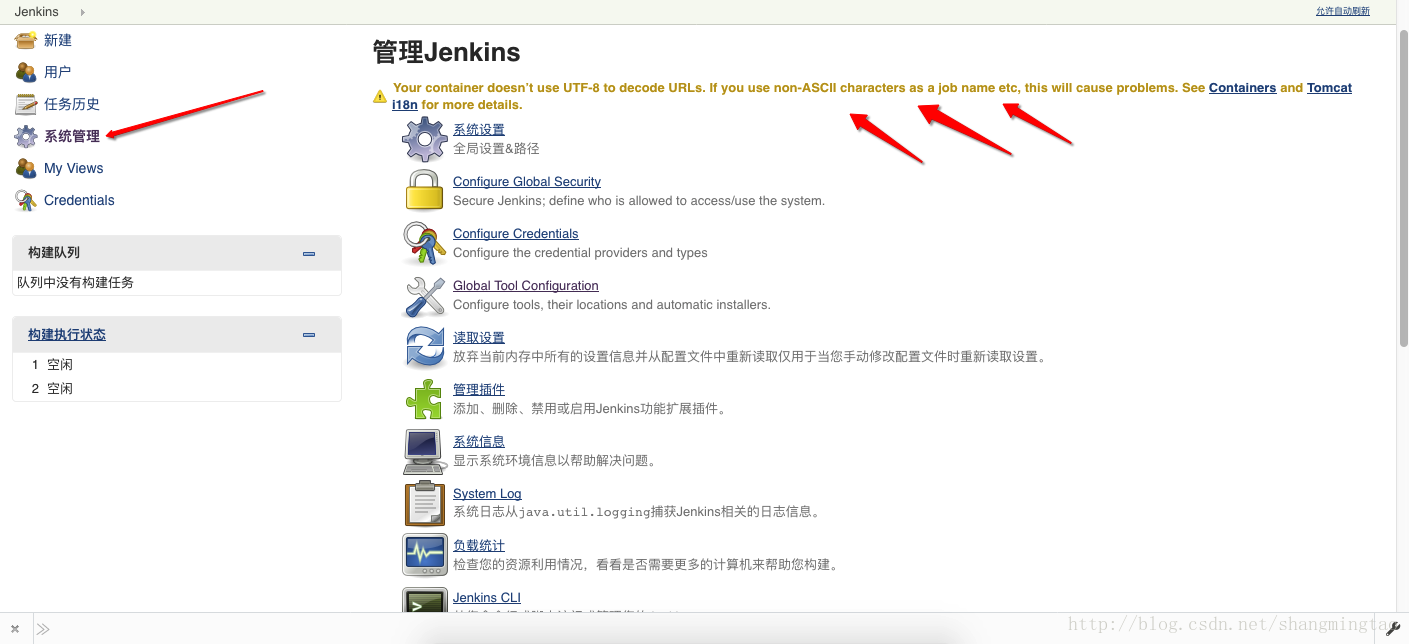The image size is (1409, 644).
Task: Click the X icon in bottom bar
Action: (16, 629)
